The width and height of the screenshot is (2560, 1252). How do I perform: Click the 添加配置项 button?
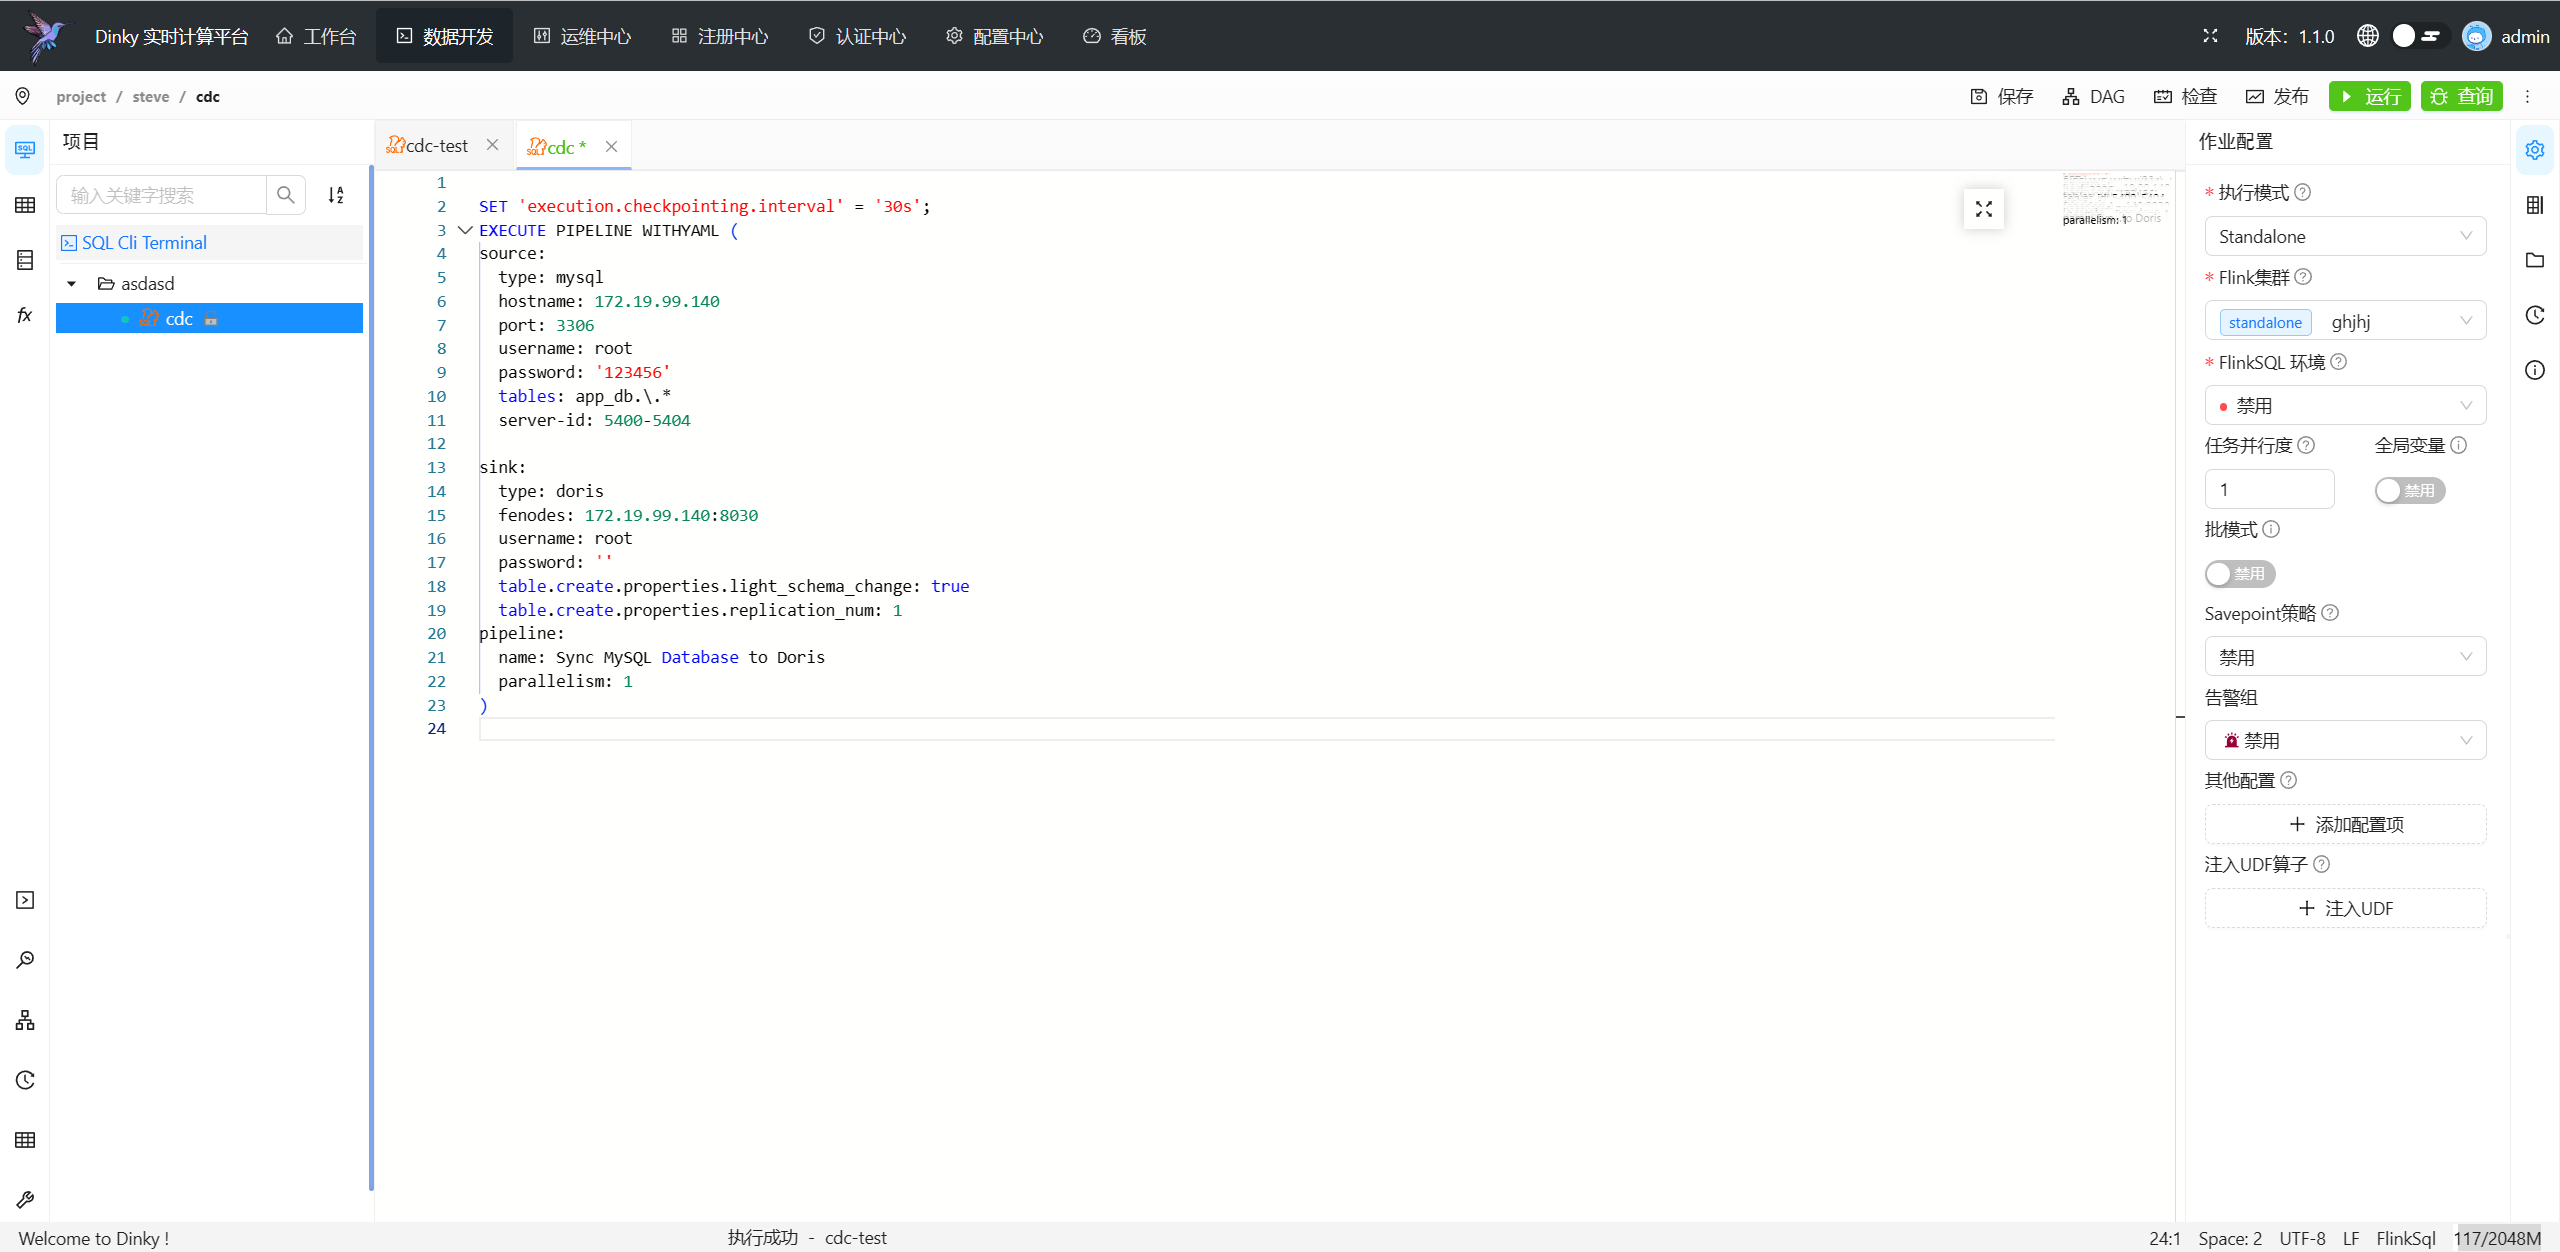[x=2345, y=824]
